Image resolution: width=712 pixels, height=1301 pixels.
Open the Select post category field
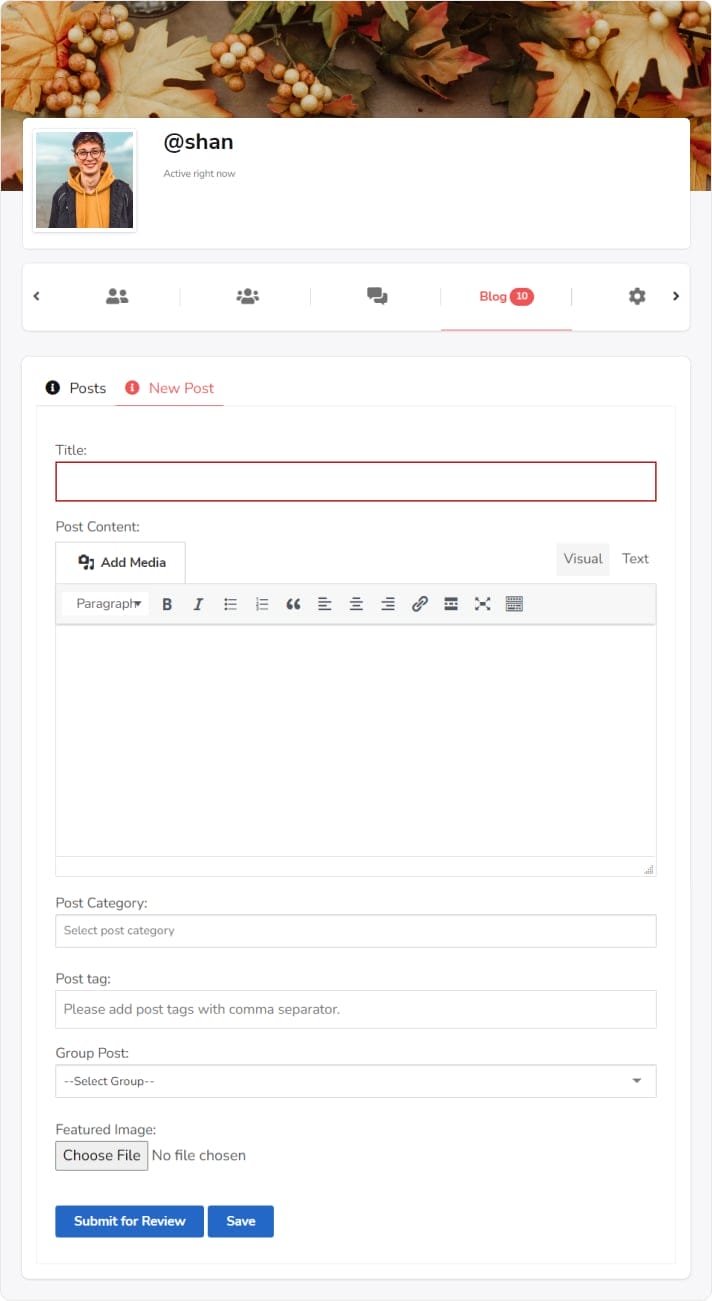[356, 930]
